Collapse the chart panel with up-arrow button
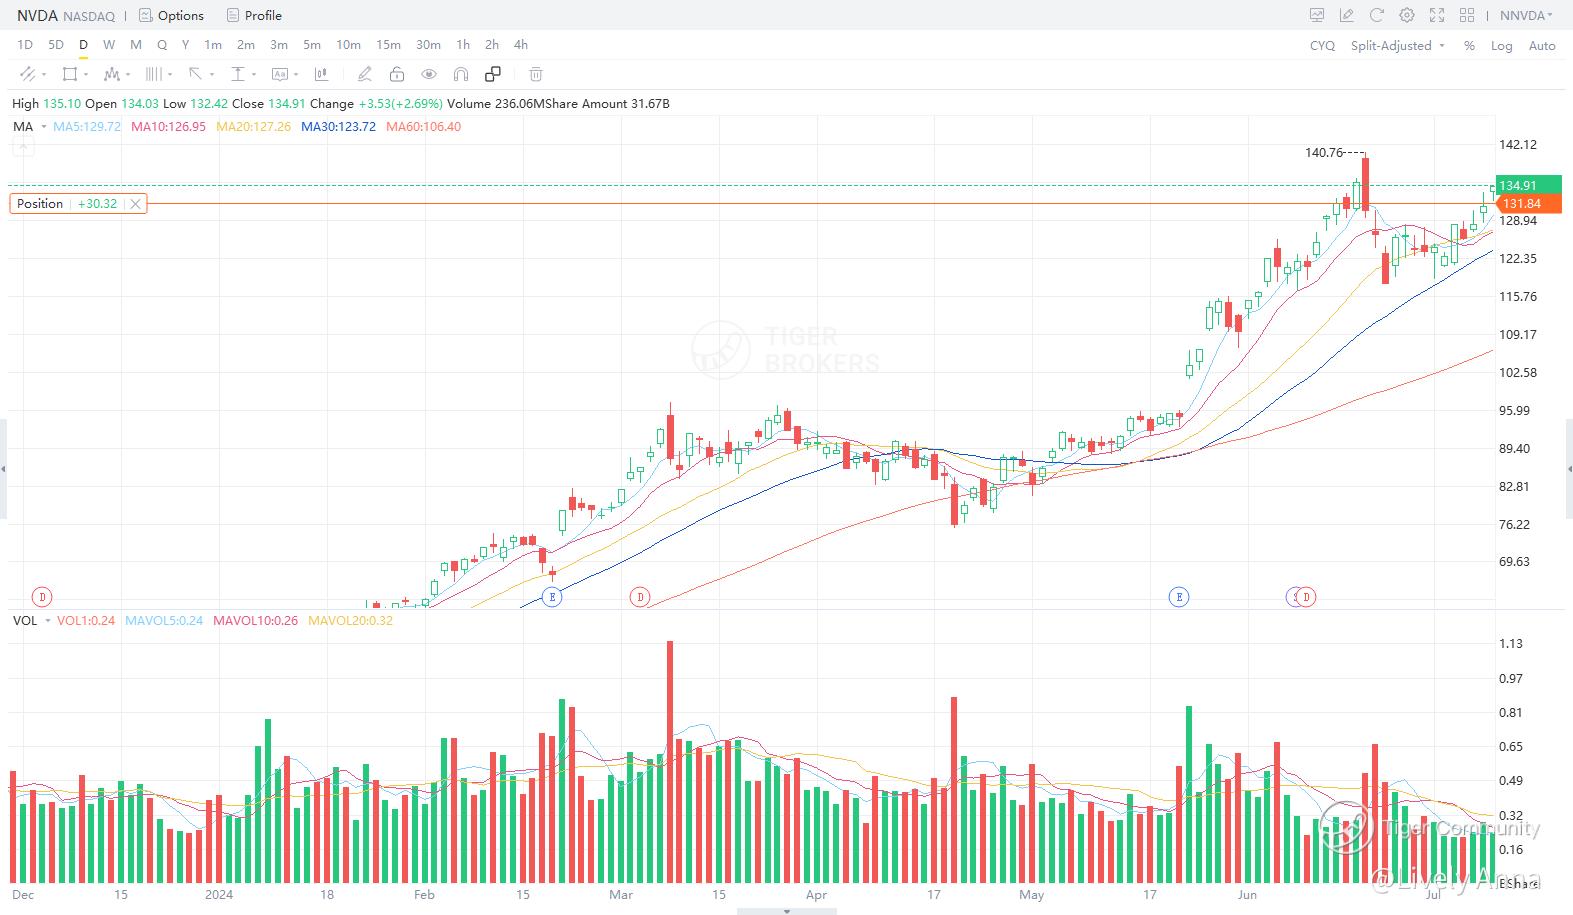This screenshot has width=1573, height=915. point(23,148)
